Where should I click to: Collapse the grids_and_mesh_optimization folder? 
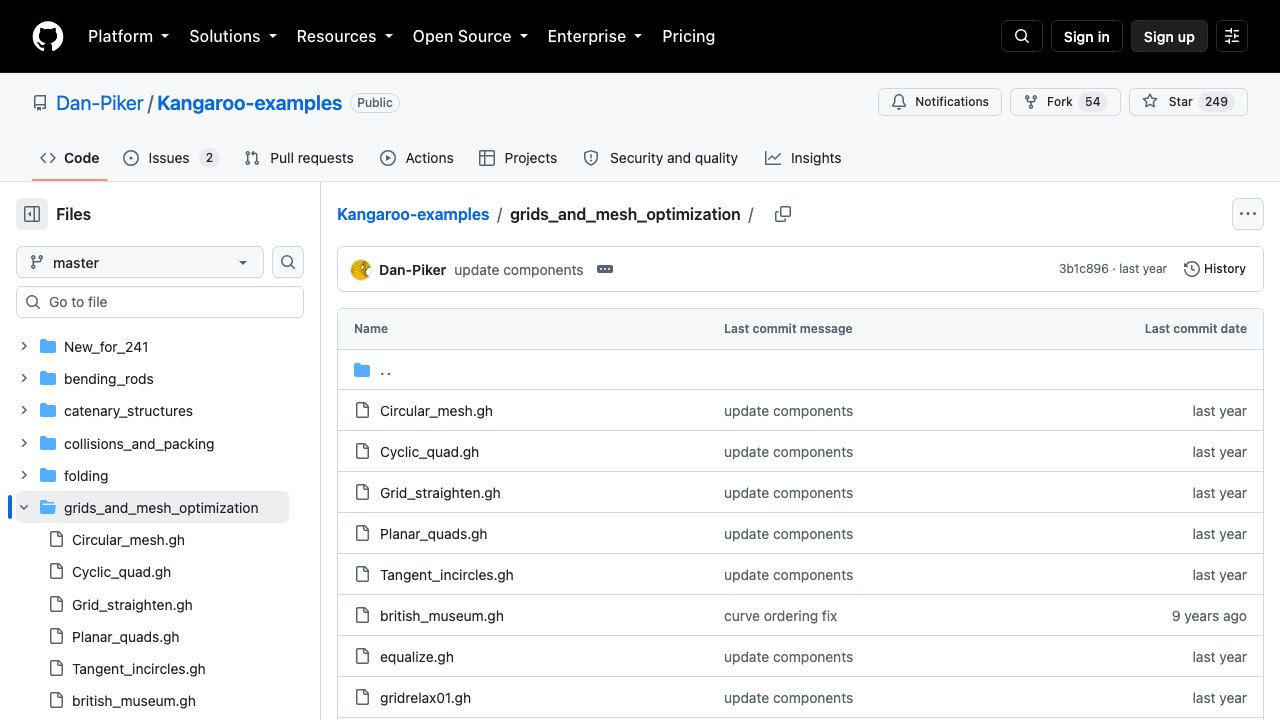pos(24,508)
